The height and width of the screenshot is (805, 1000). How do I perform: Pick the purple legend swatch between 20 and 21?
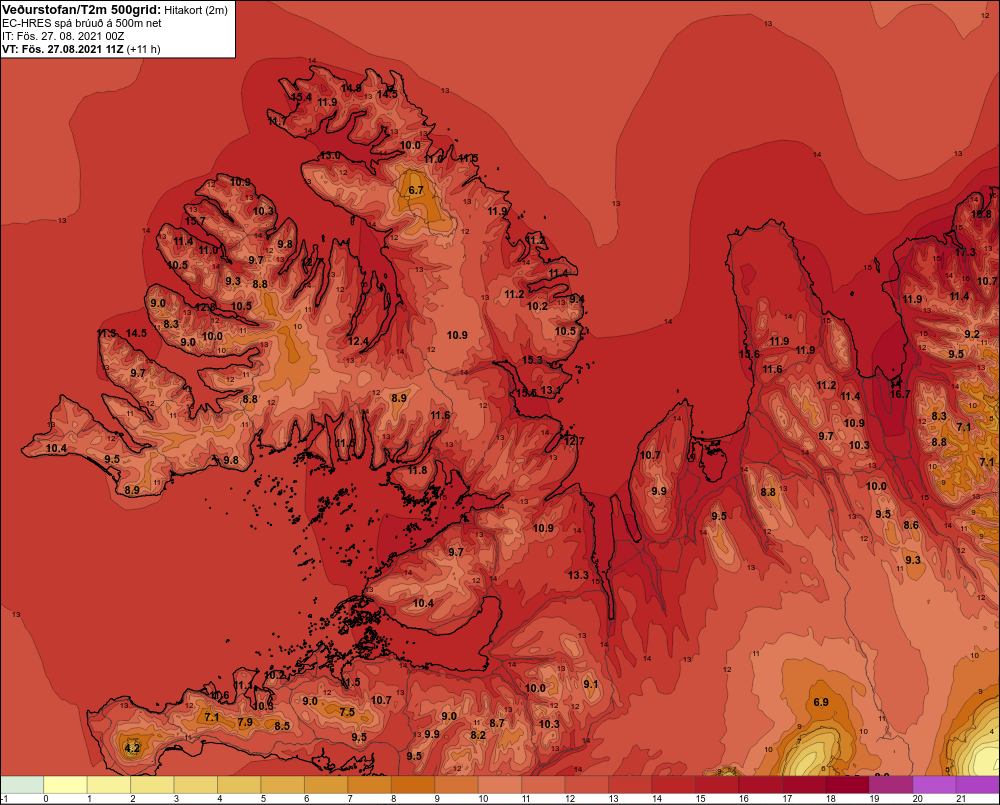[934, 785]
